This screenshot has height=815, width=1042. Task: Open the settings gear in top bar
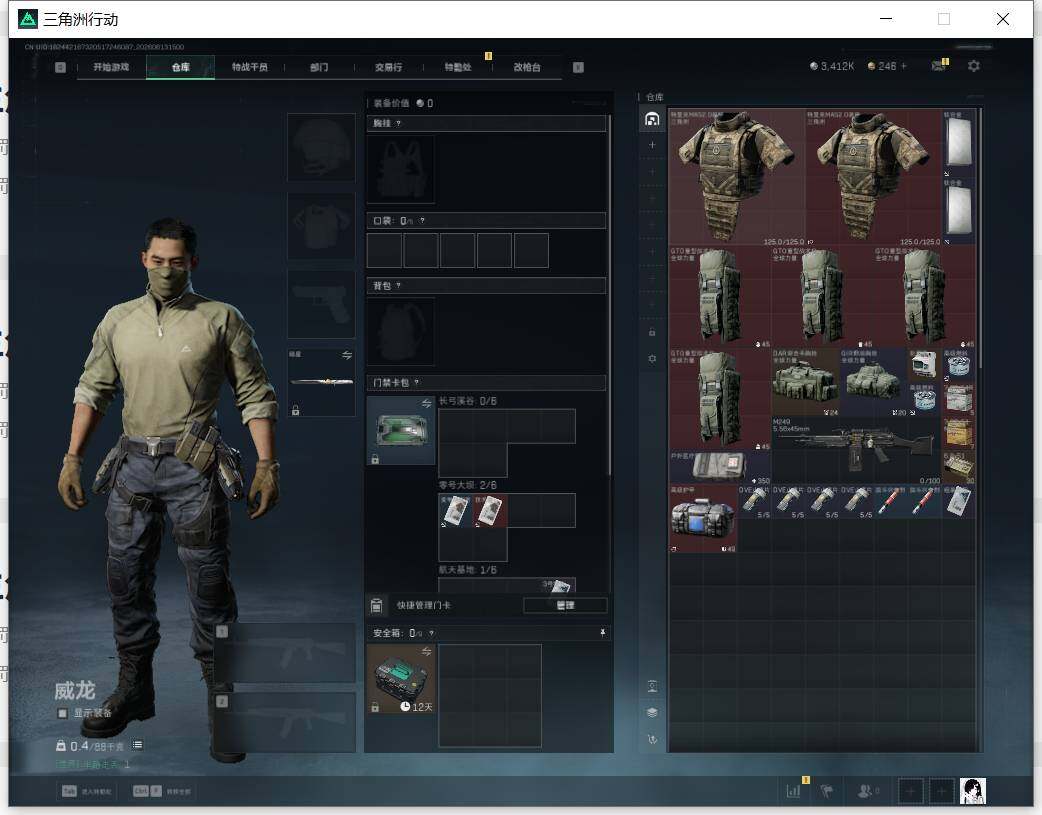coord(974,66)
